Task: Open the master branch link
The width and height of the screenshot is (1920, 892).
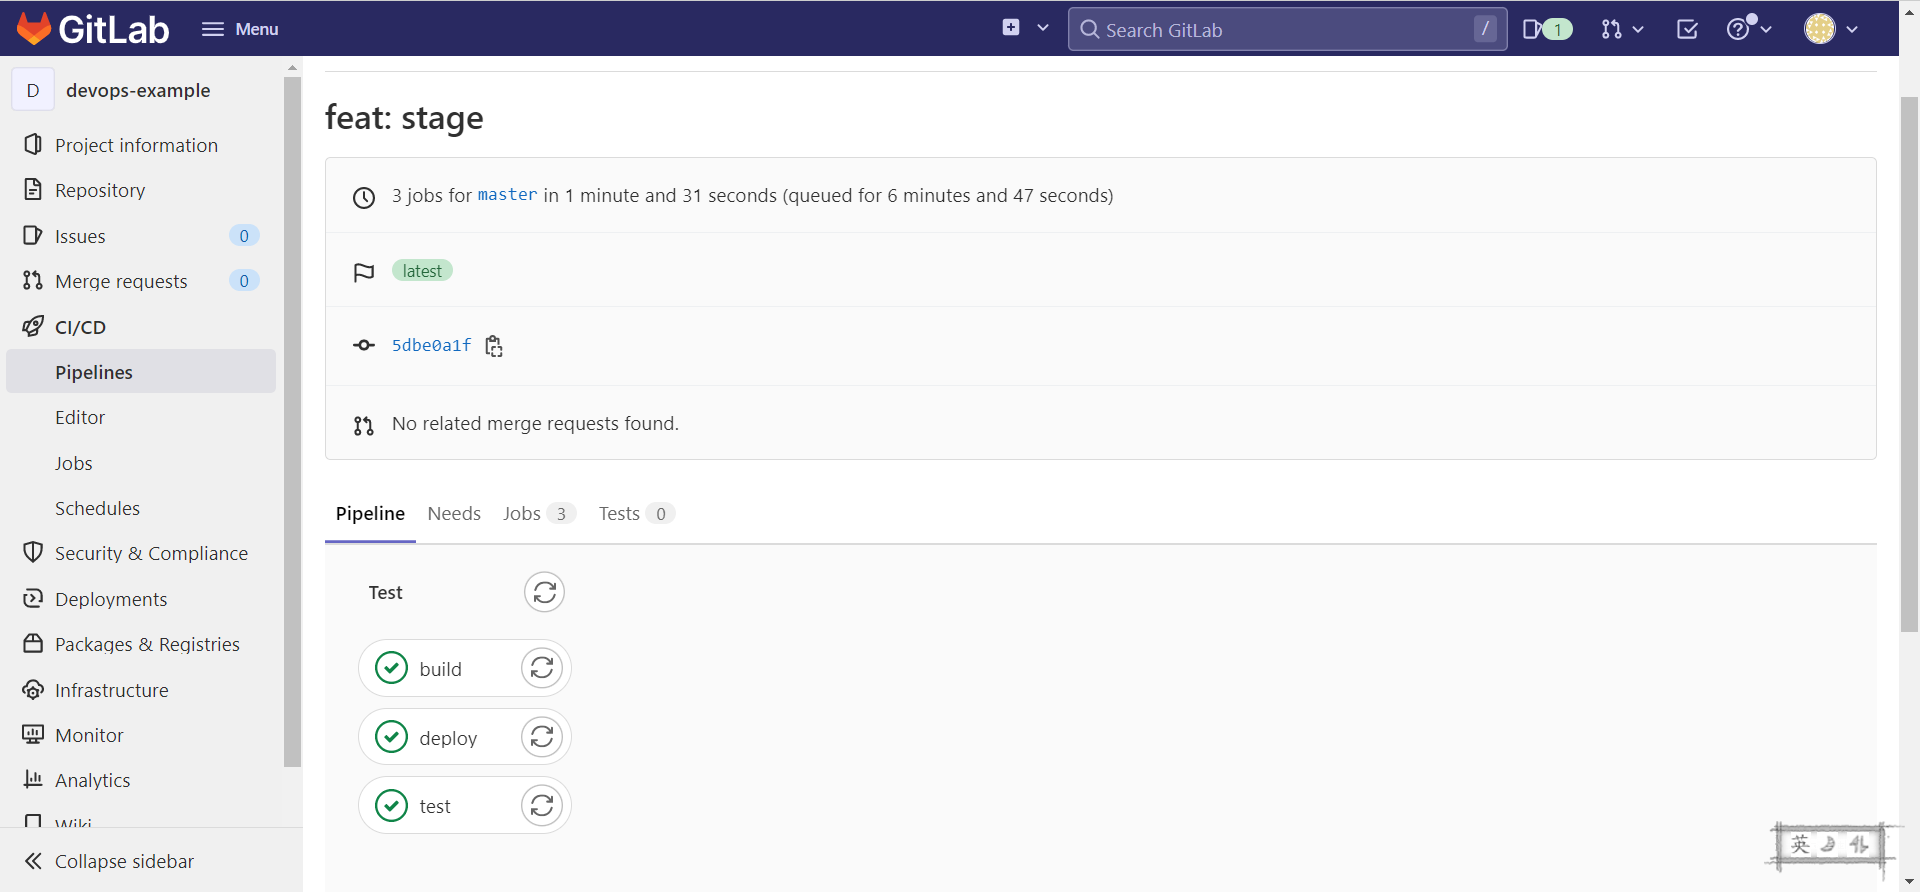Action: 507,195
